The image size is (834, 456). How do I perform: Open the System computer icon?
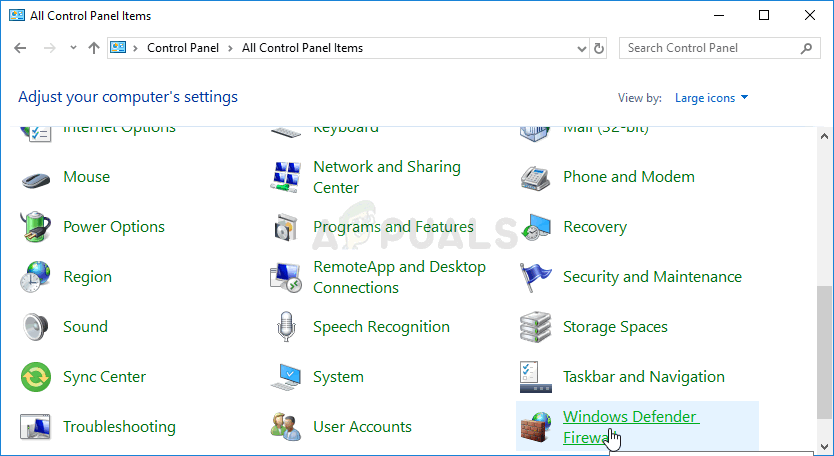pyautogui.click(x=286, y=377)
